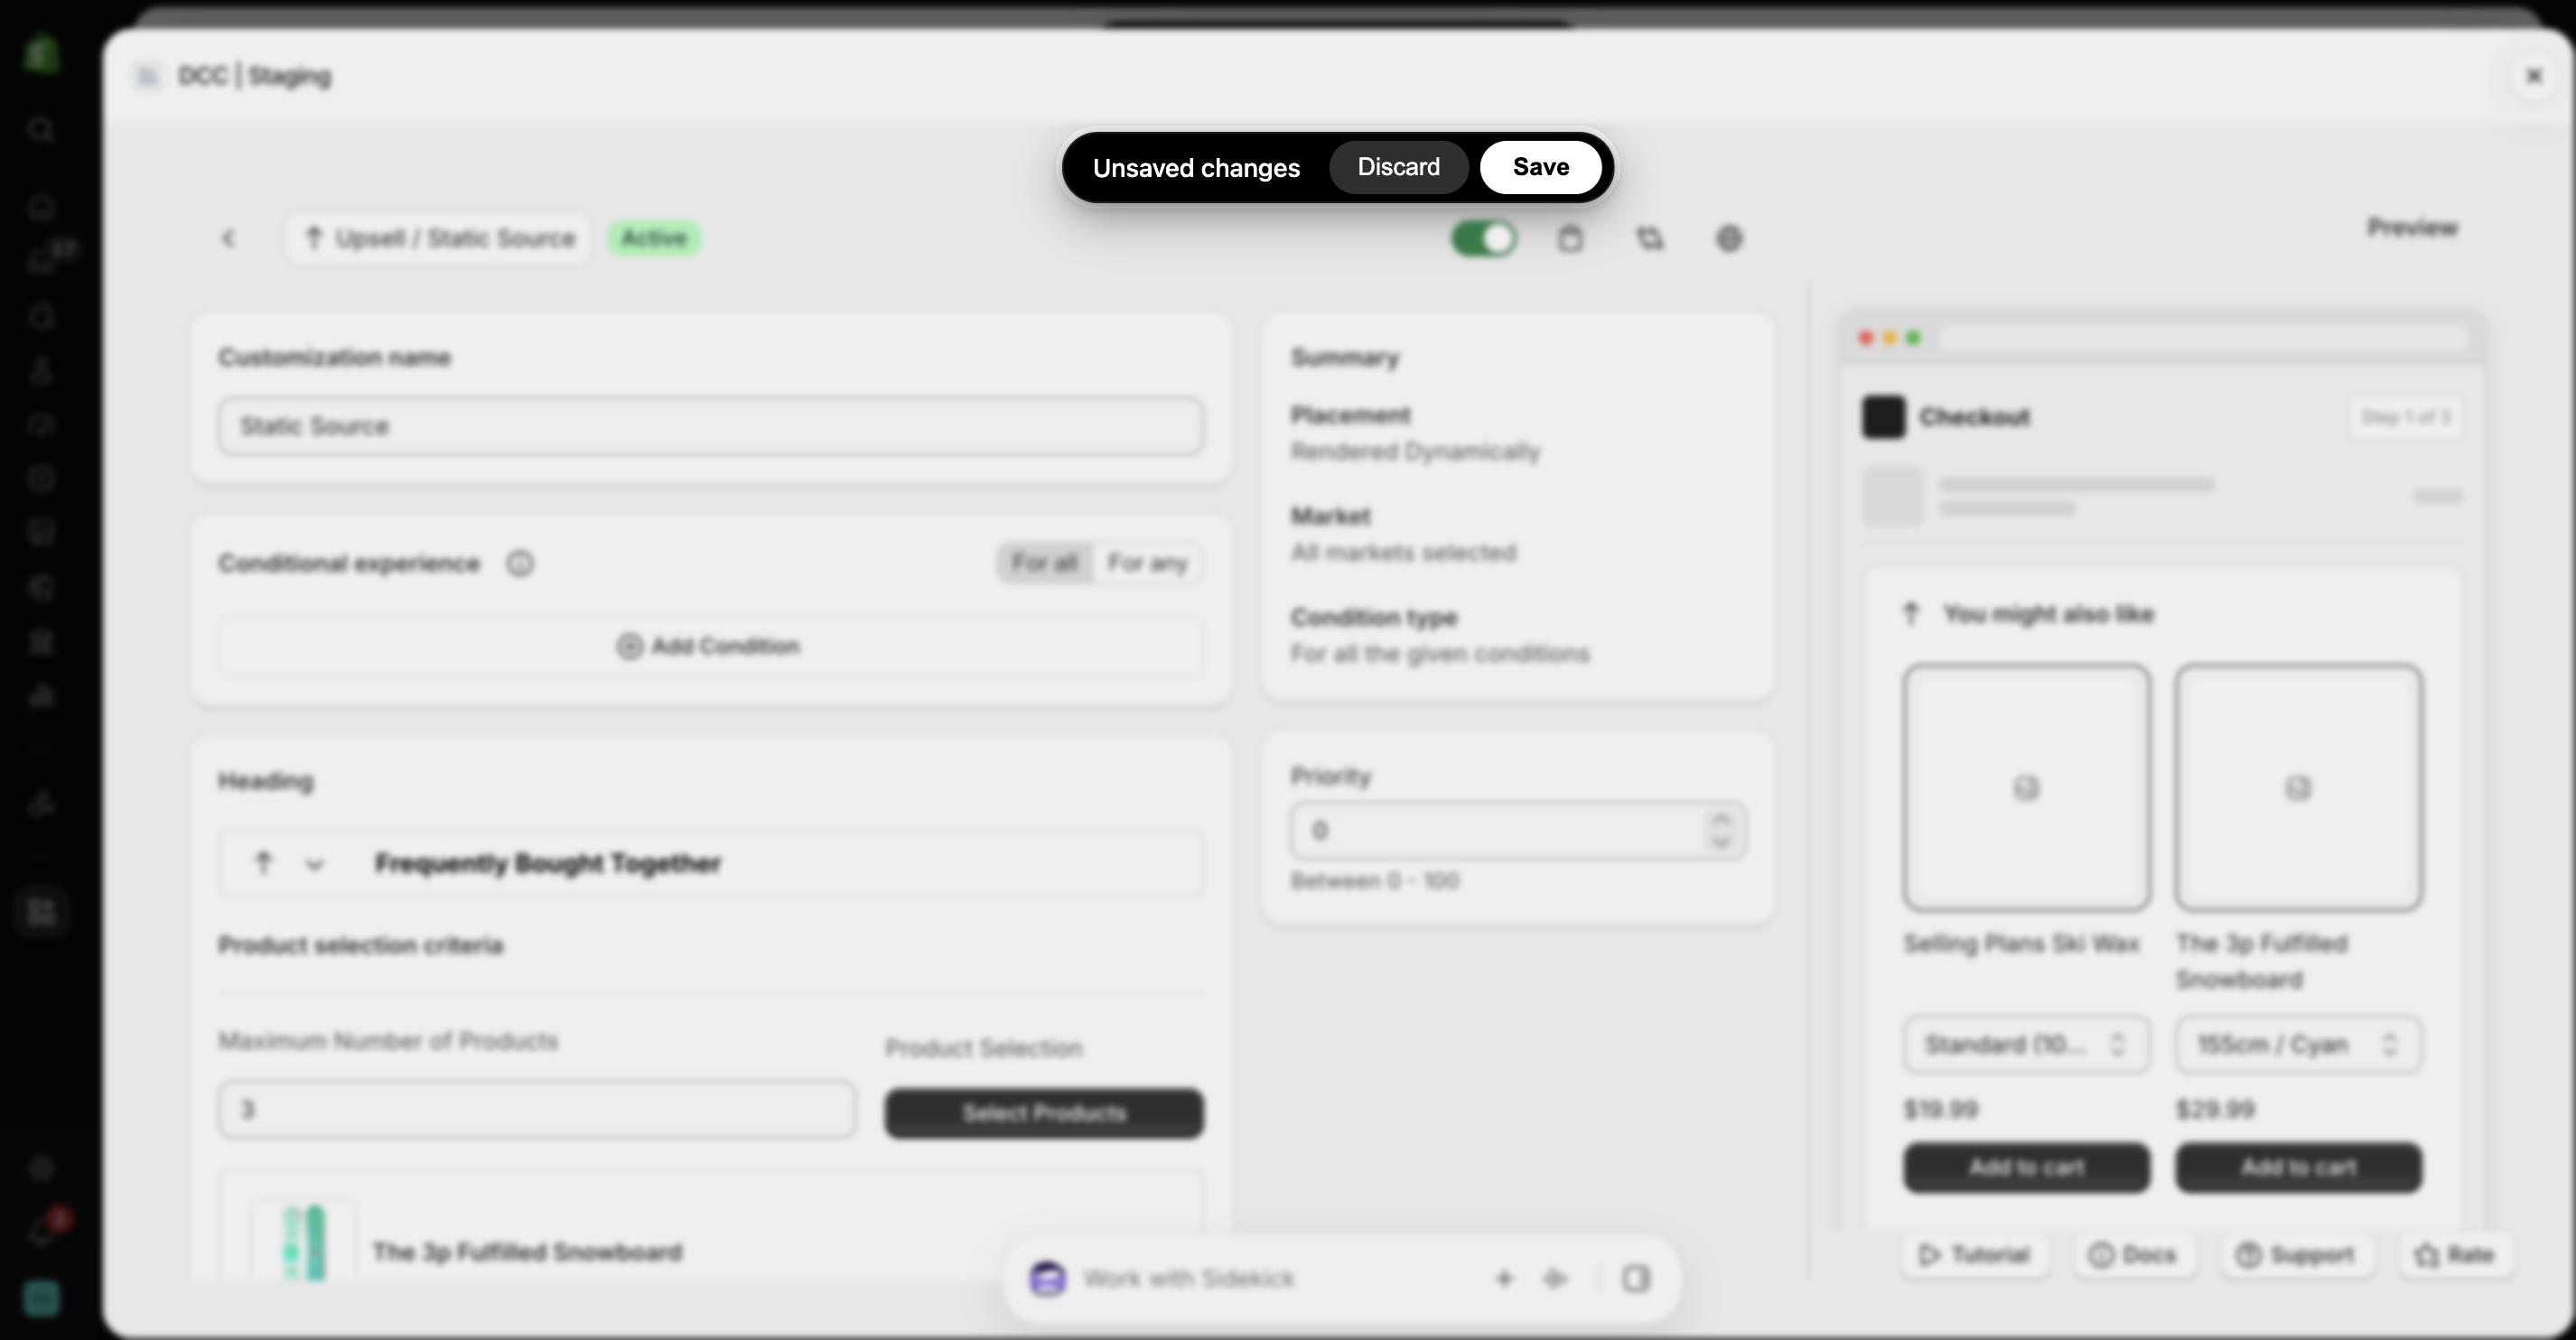Image resolution: width=2576 pixels, height=1340 pixels.
Task: Save the unsaved changes
Action: [x=1540, y=167]
